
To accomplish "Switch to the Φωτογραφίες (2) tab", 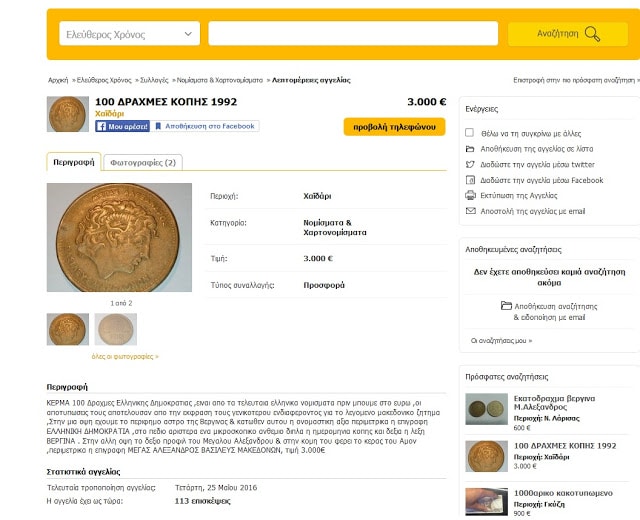I will 143,162.
